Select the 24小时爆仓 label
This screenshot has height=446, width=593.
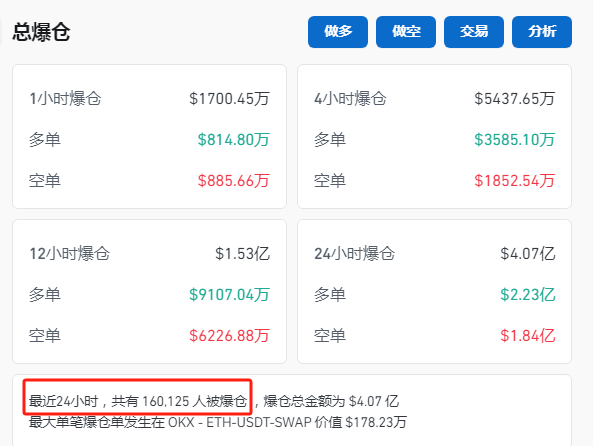pos(354,253)
